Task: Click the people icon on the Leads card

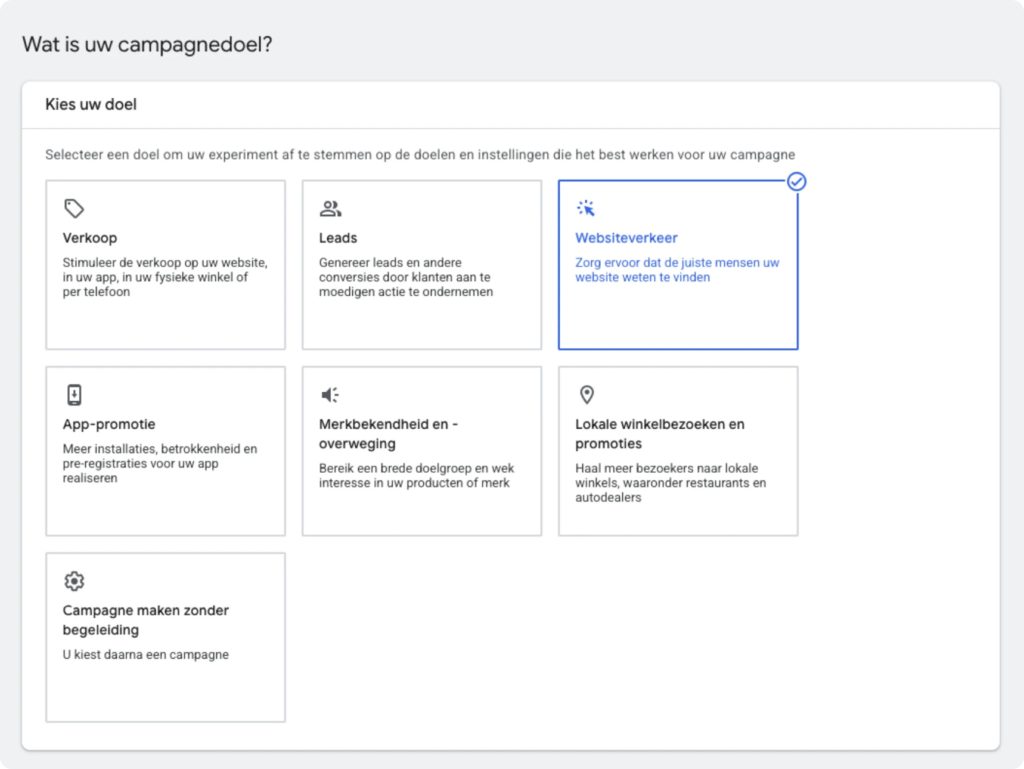Action: (x=331, y=207)
